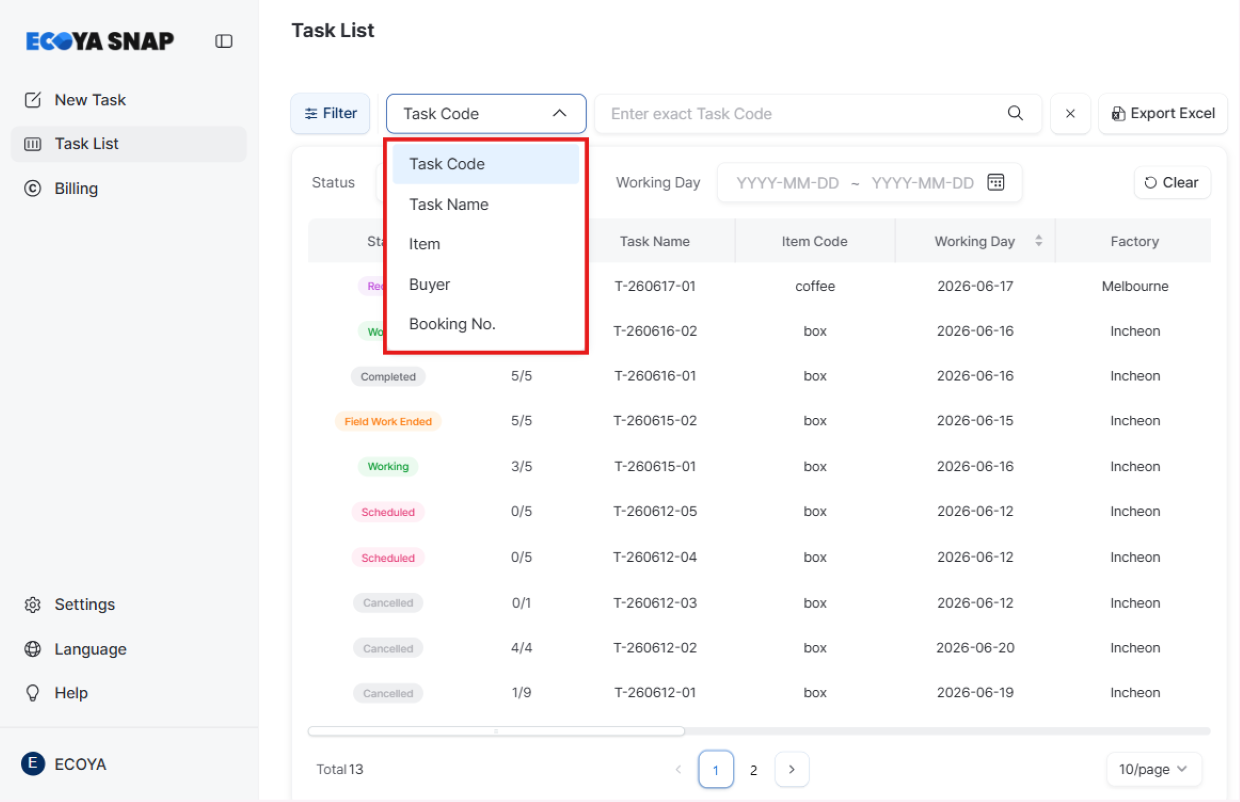Click the Total 13 count text
Viewport: 1240px width, 802px height.
(x=340, y=769)
